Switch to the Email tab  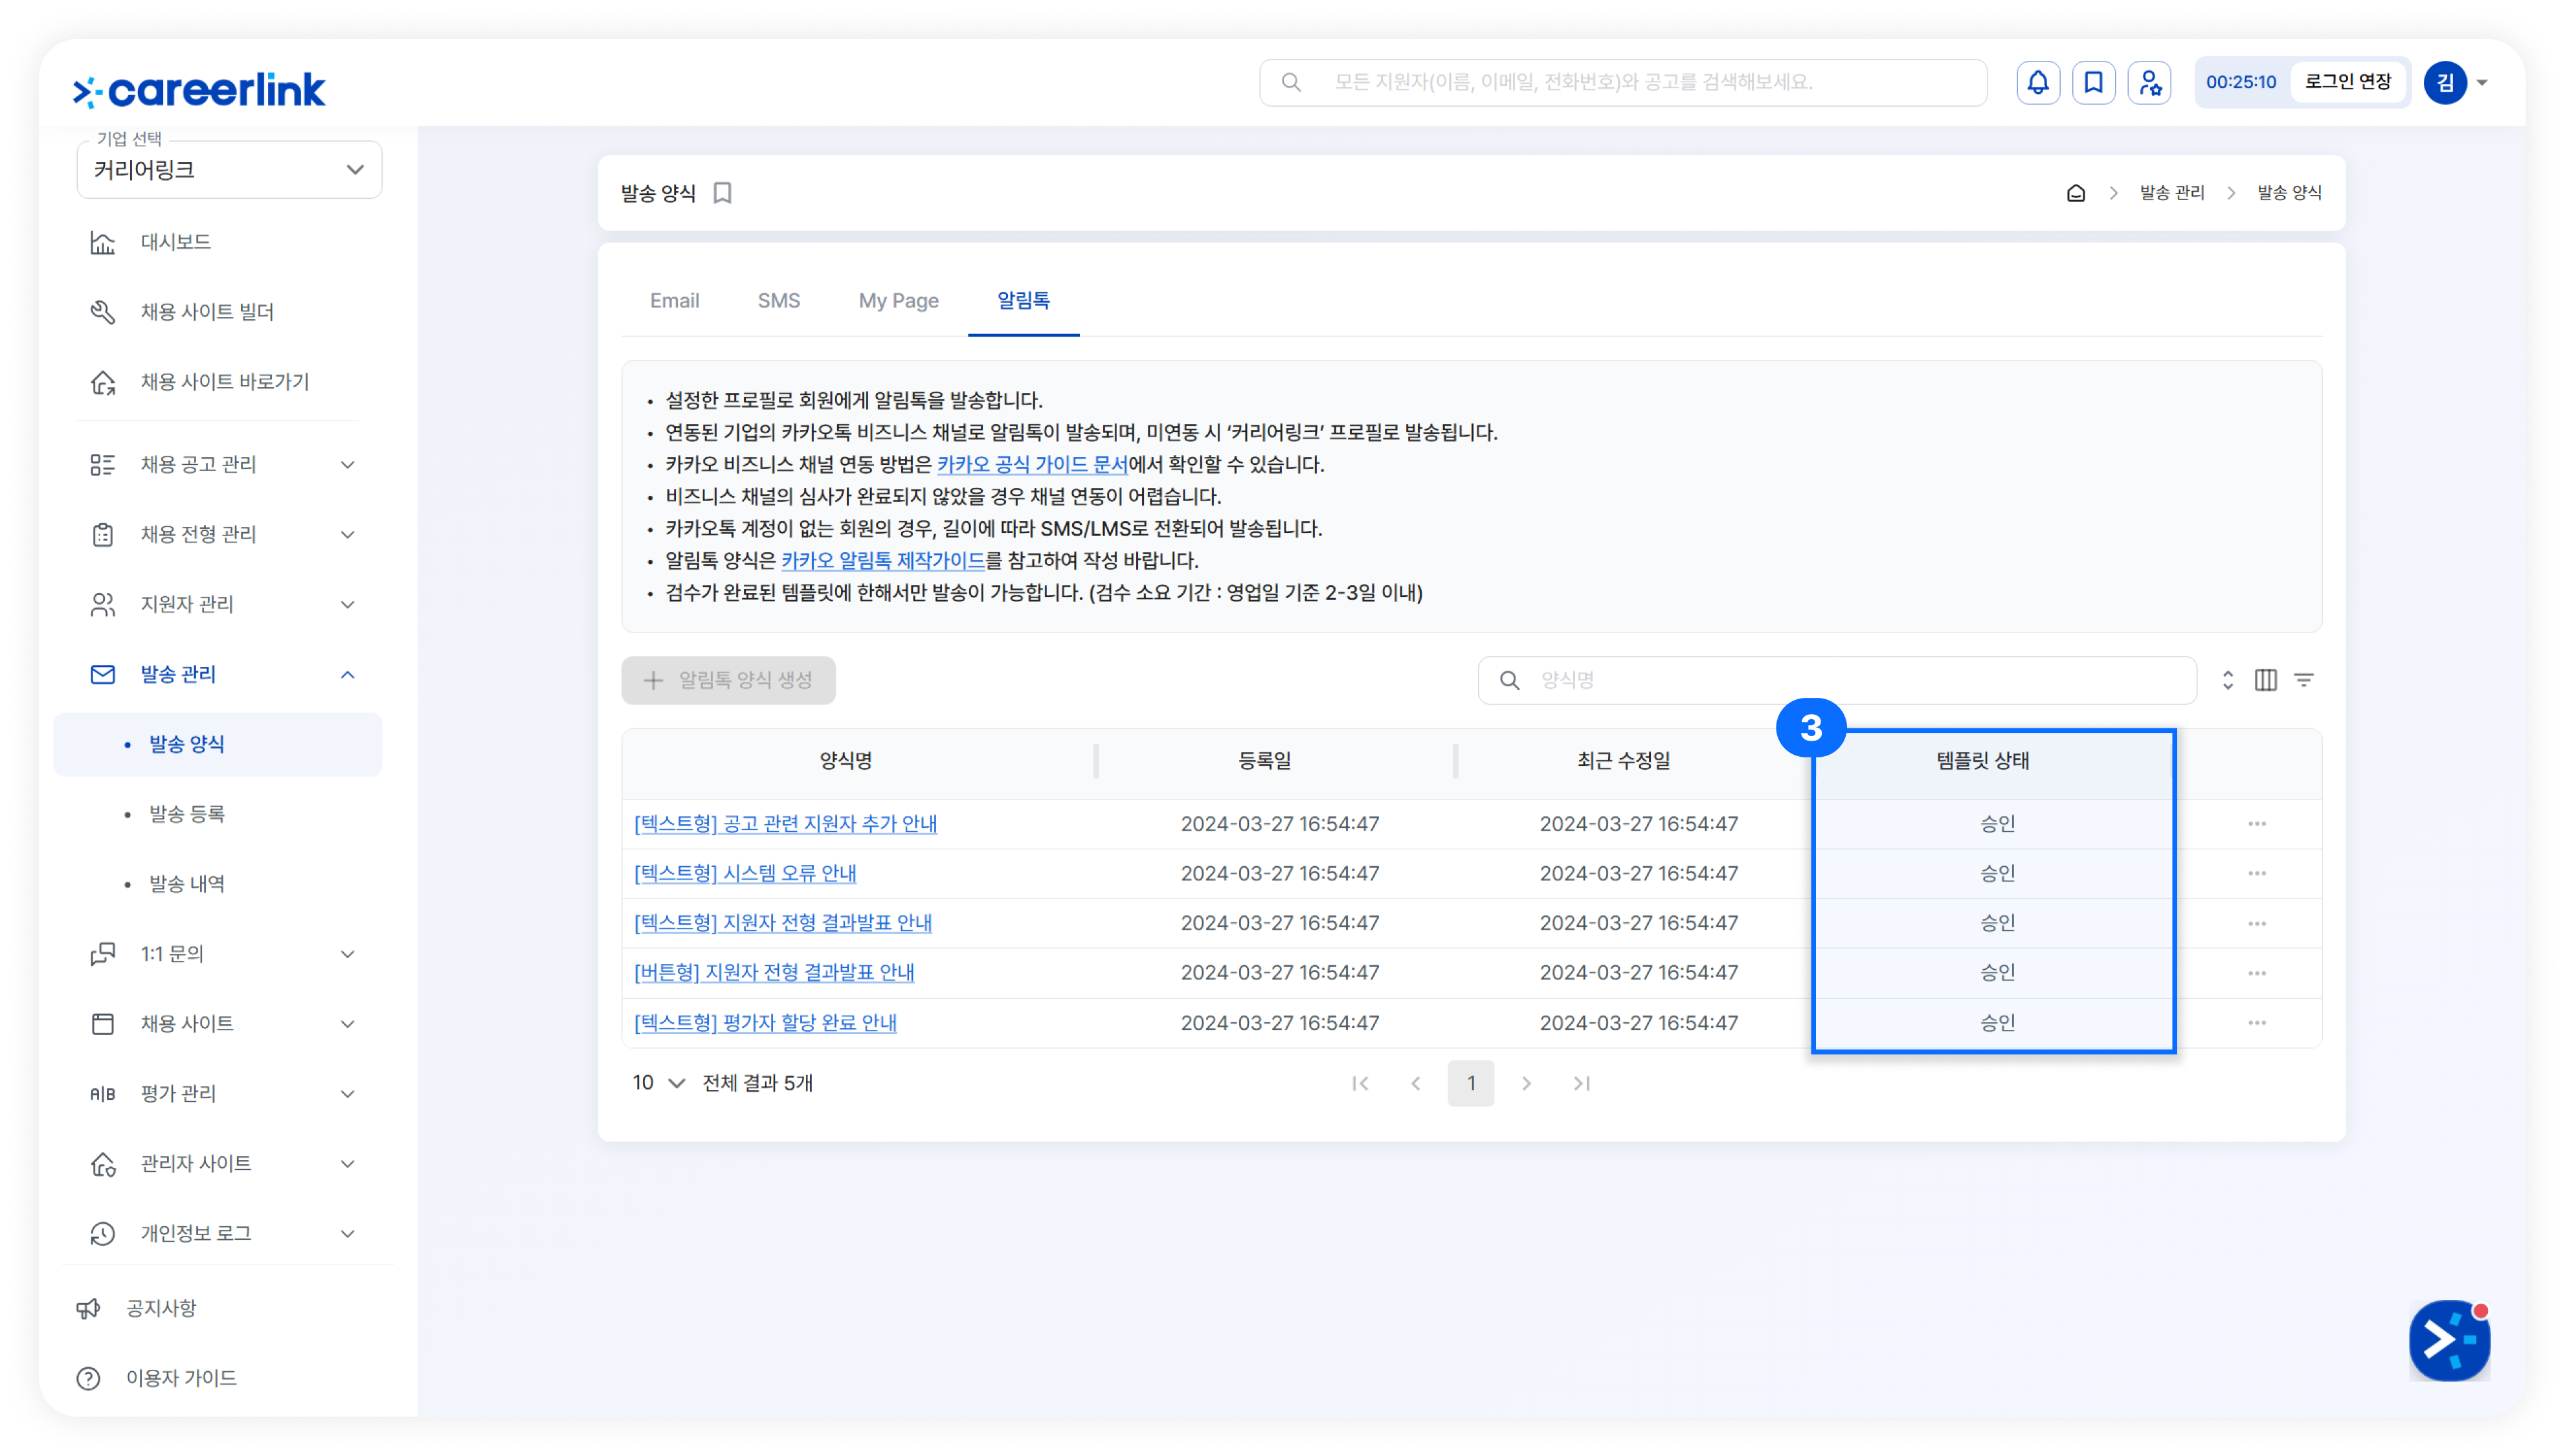click(x=674, y=301)
